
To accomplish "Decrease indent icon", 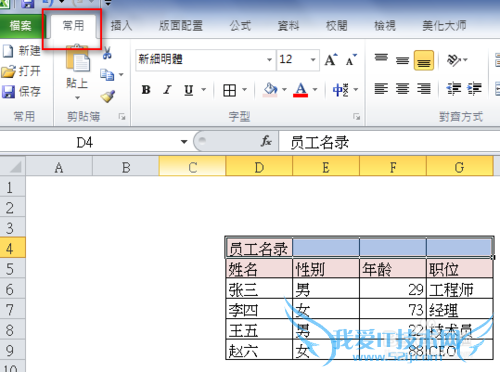I will click(x=454, y=89).
